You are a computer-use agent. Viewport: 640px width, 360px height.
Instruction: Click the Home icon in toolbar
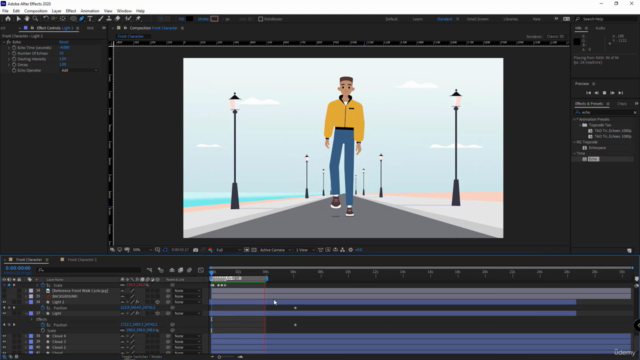coord(8,19)
